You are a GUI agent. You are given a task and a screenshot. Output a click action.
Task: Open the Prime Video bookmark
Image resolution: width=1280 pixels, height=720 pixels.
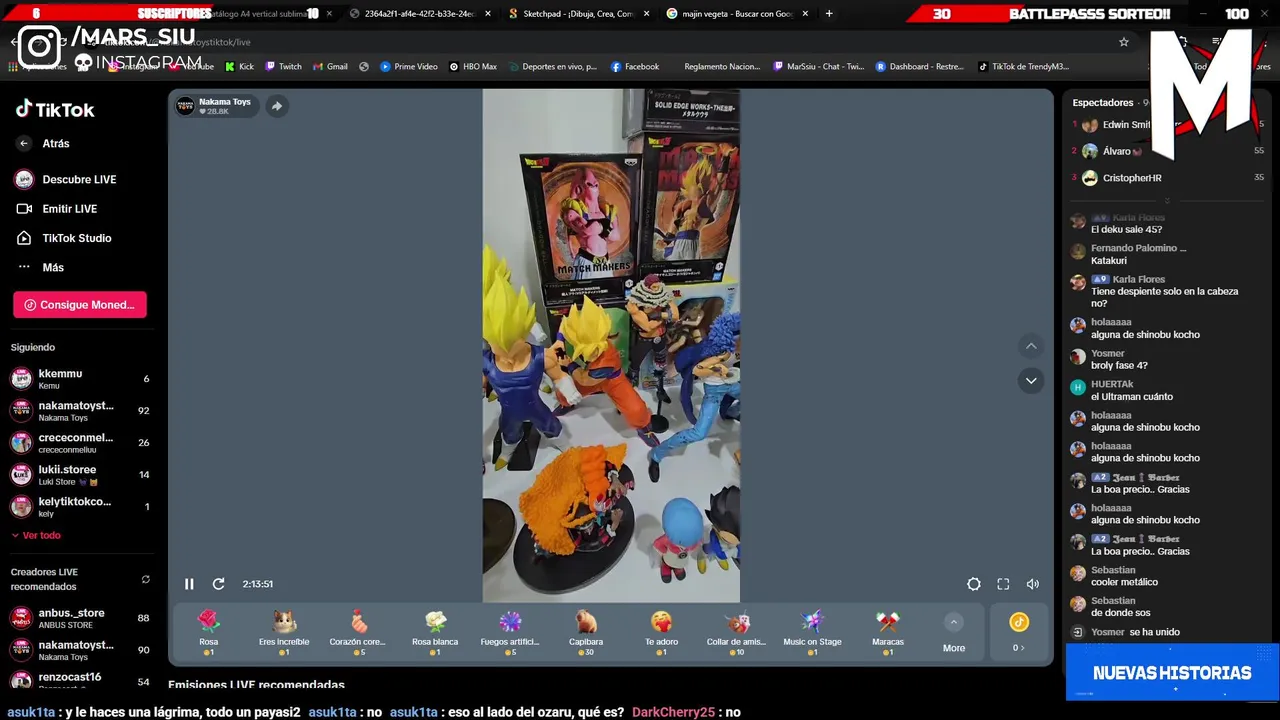coord(408,67)
